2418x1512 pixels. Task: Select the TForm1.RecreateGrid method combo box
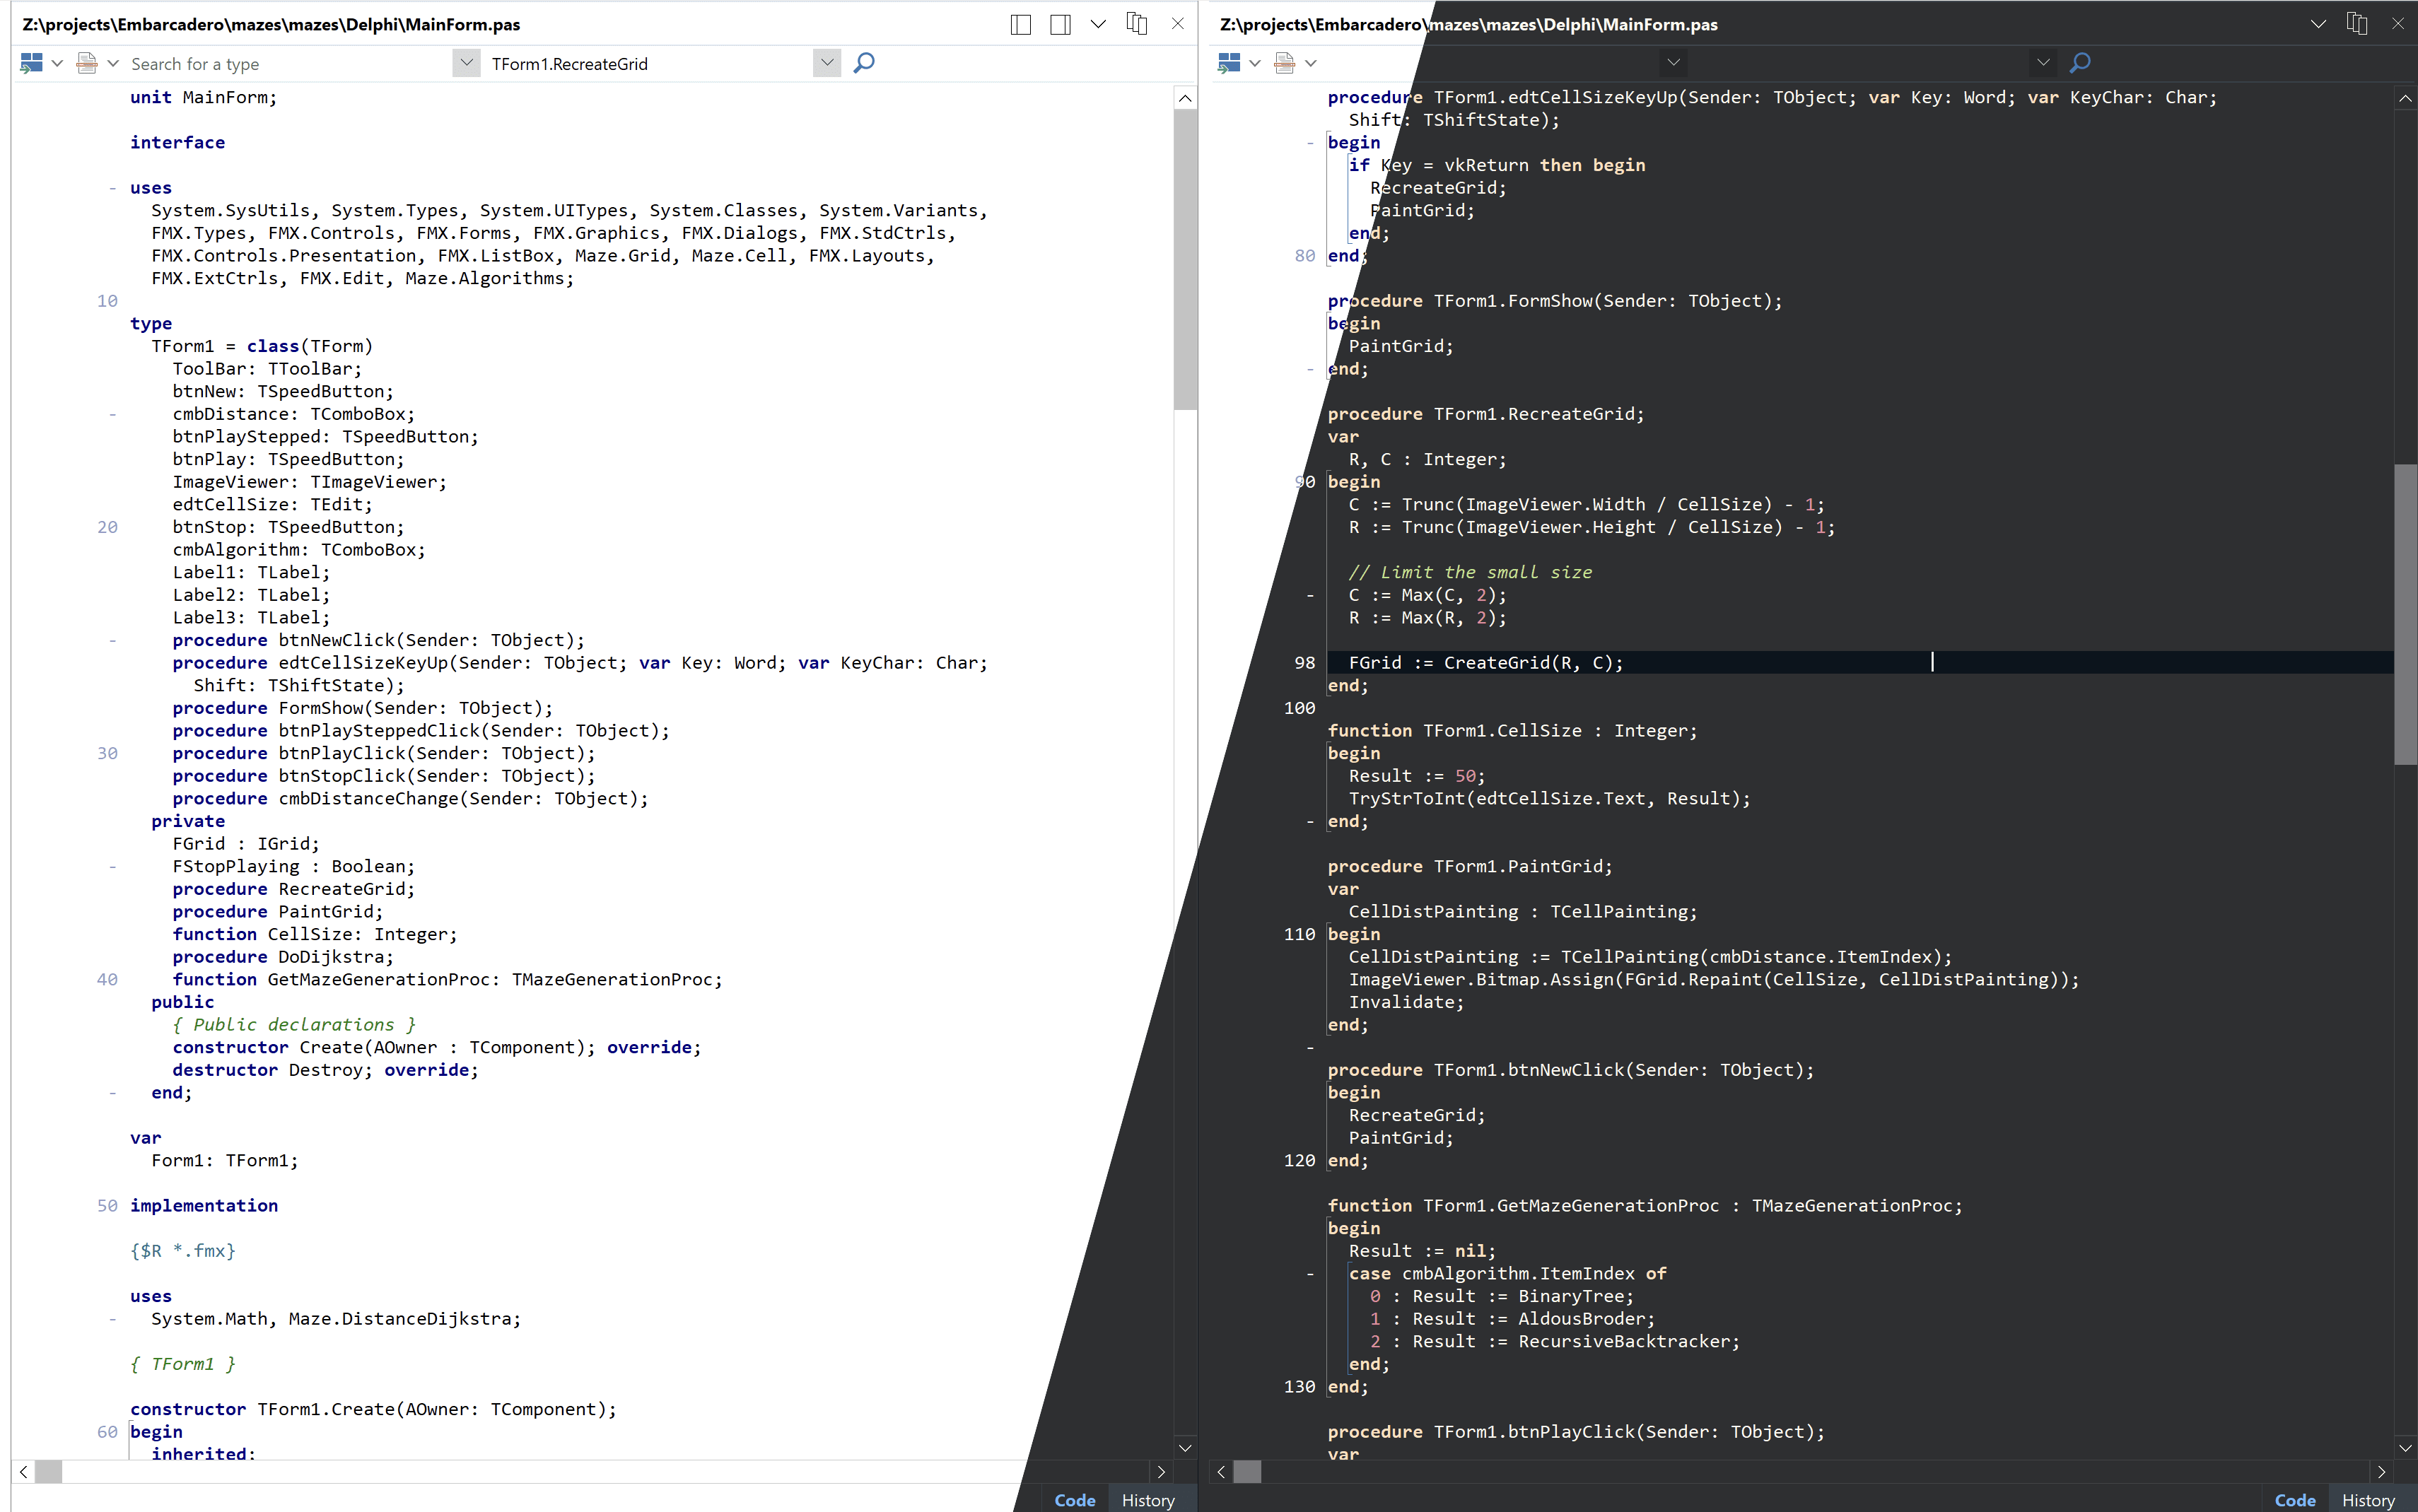click(x=651, y=64)
